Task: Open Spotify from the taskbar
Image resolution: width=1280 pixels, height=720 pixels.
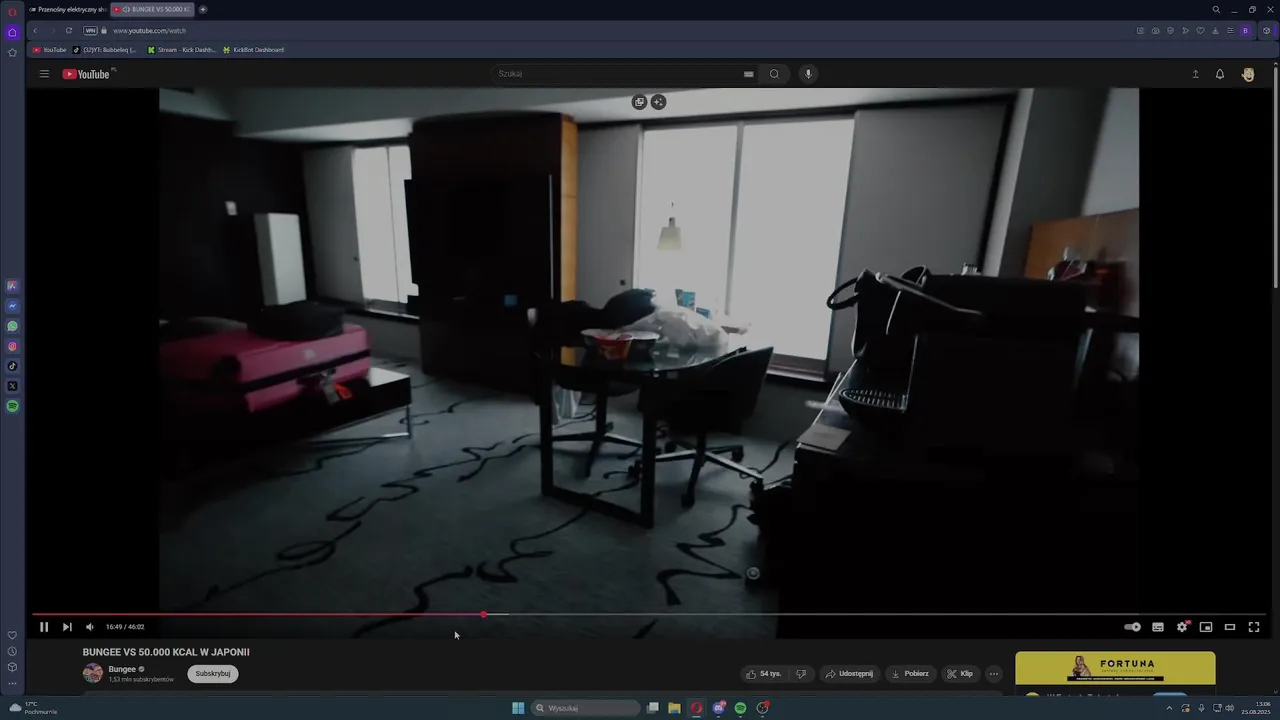Action: click(x=740, y=708)
